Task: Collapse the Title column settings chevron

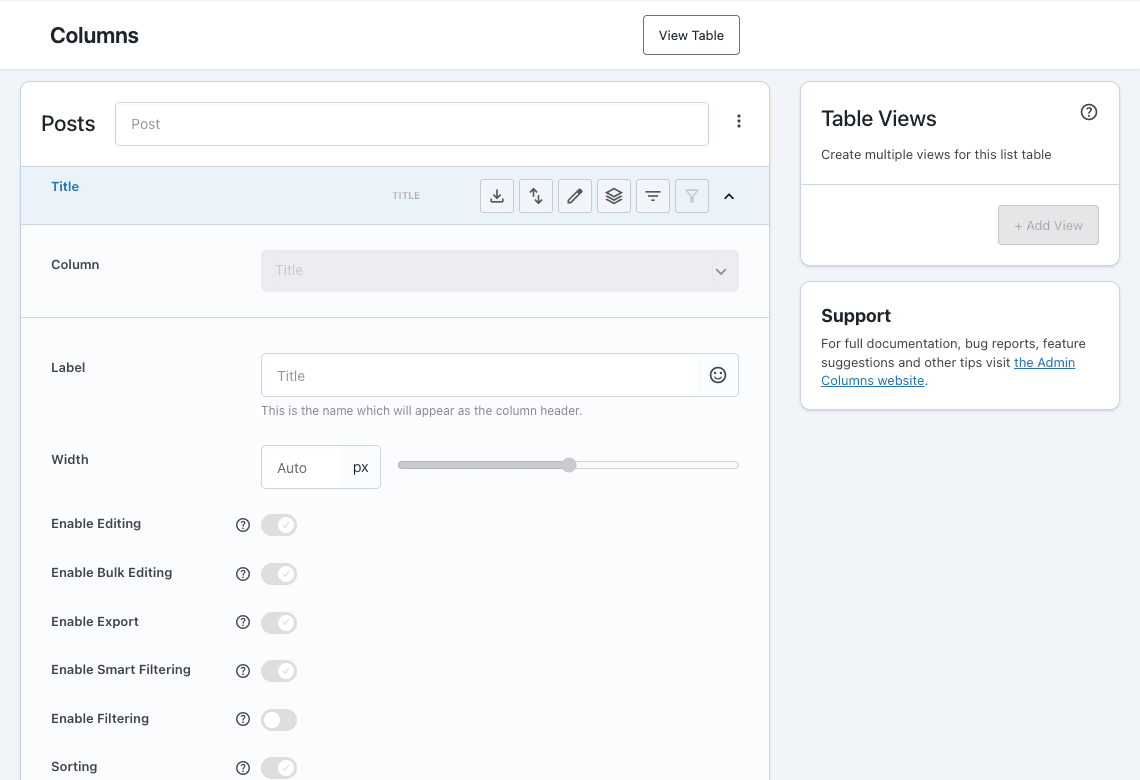Action: [x=728, y=196]
